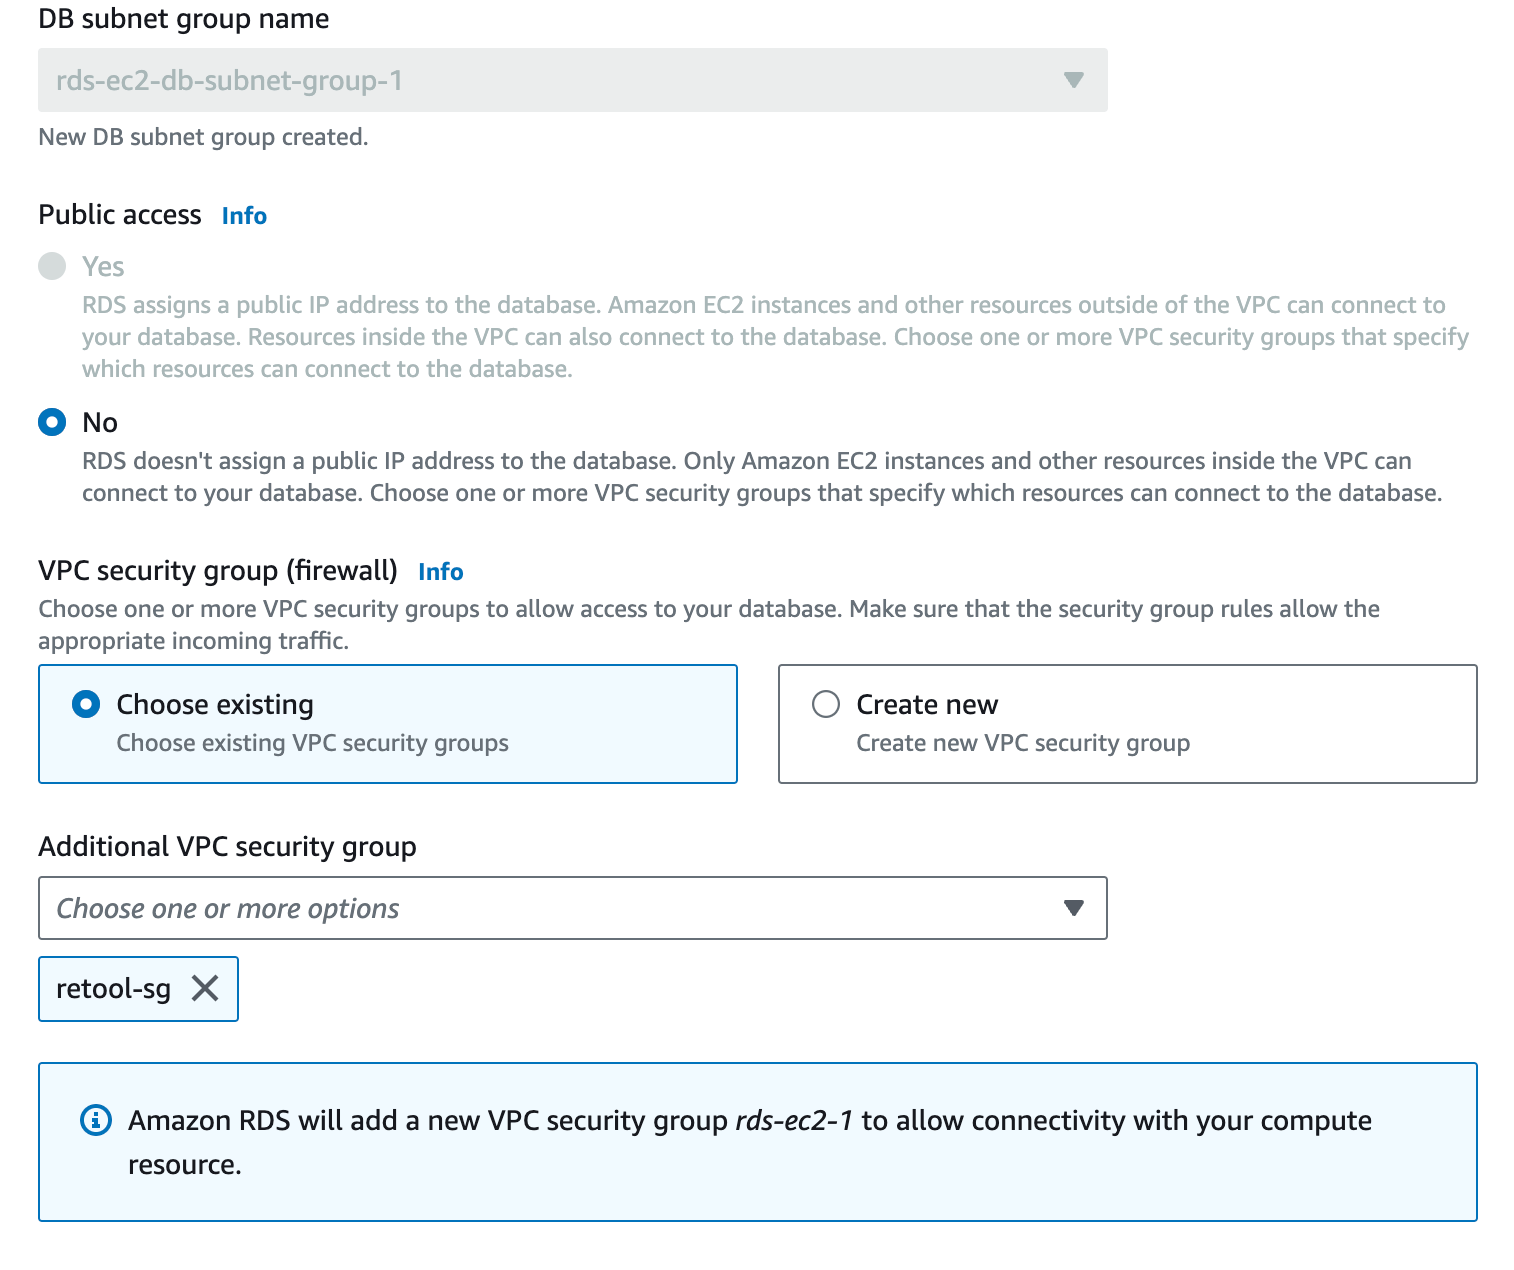This screenshot has height=1270, width=1514.
Task: Click the retool-sg tag label
Action: click(113, 989)
